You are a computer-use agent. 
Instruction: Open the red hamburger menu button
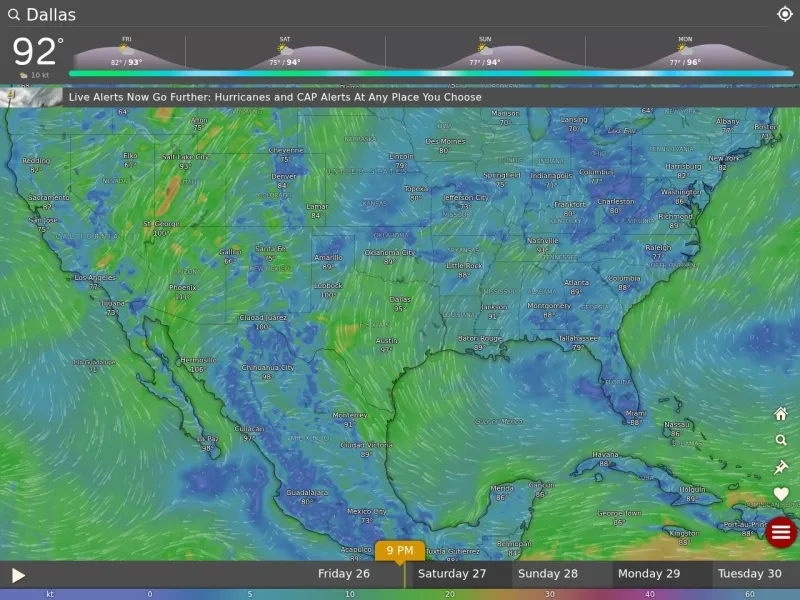pyautogui.click(x=781, y=533)
